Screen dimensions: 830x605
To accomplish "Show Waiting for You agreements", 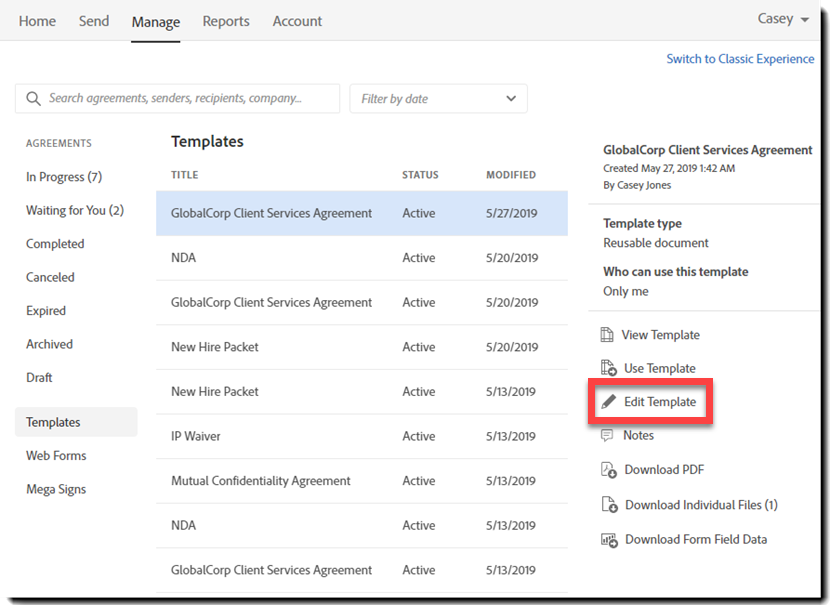I will pos(75,210).
